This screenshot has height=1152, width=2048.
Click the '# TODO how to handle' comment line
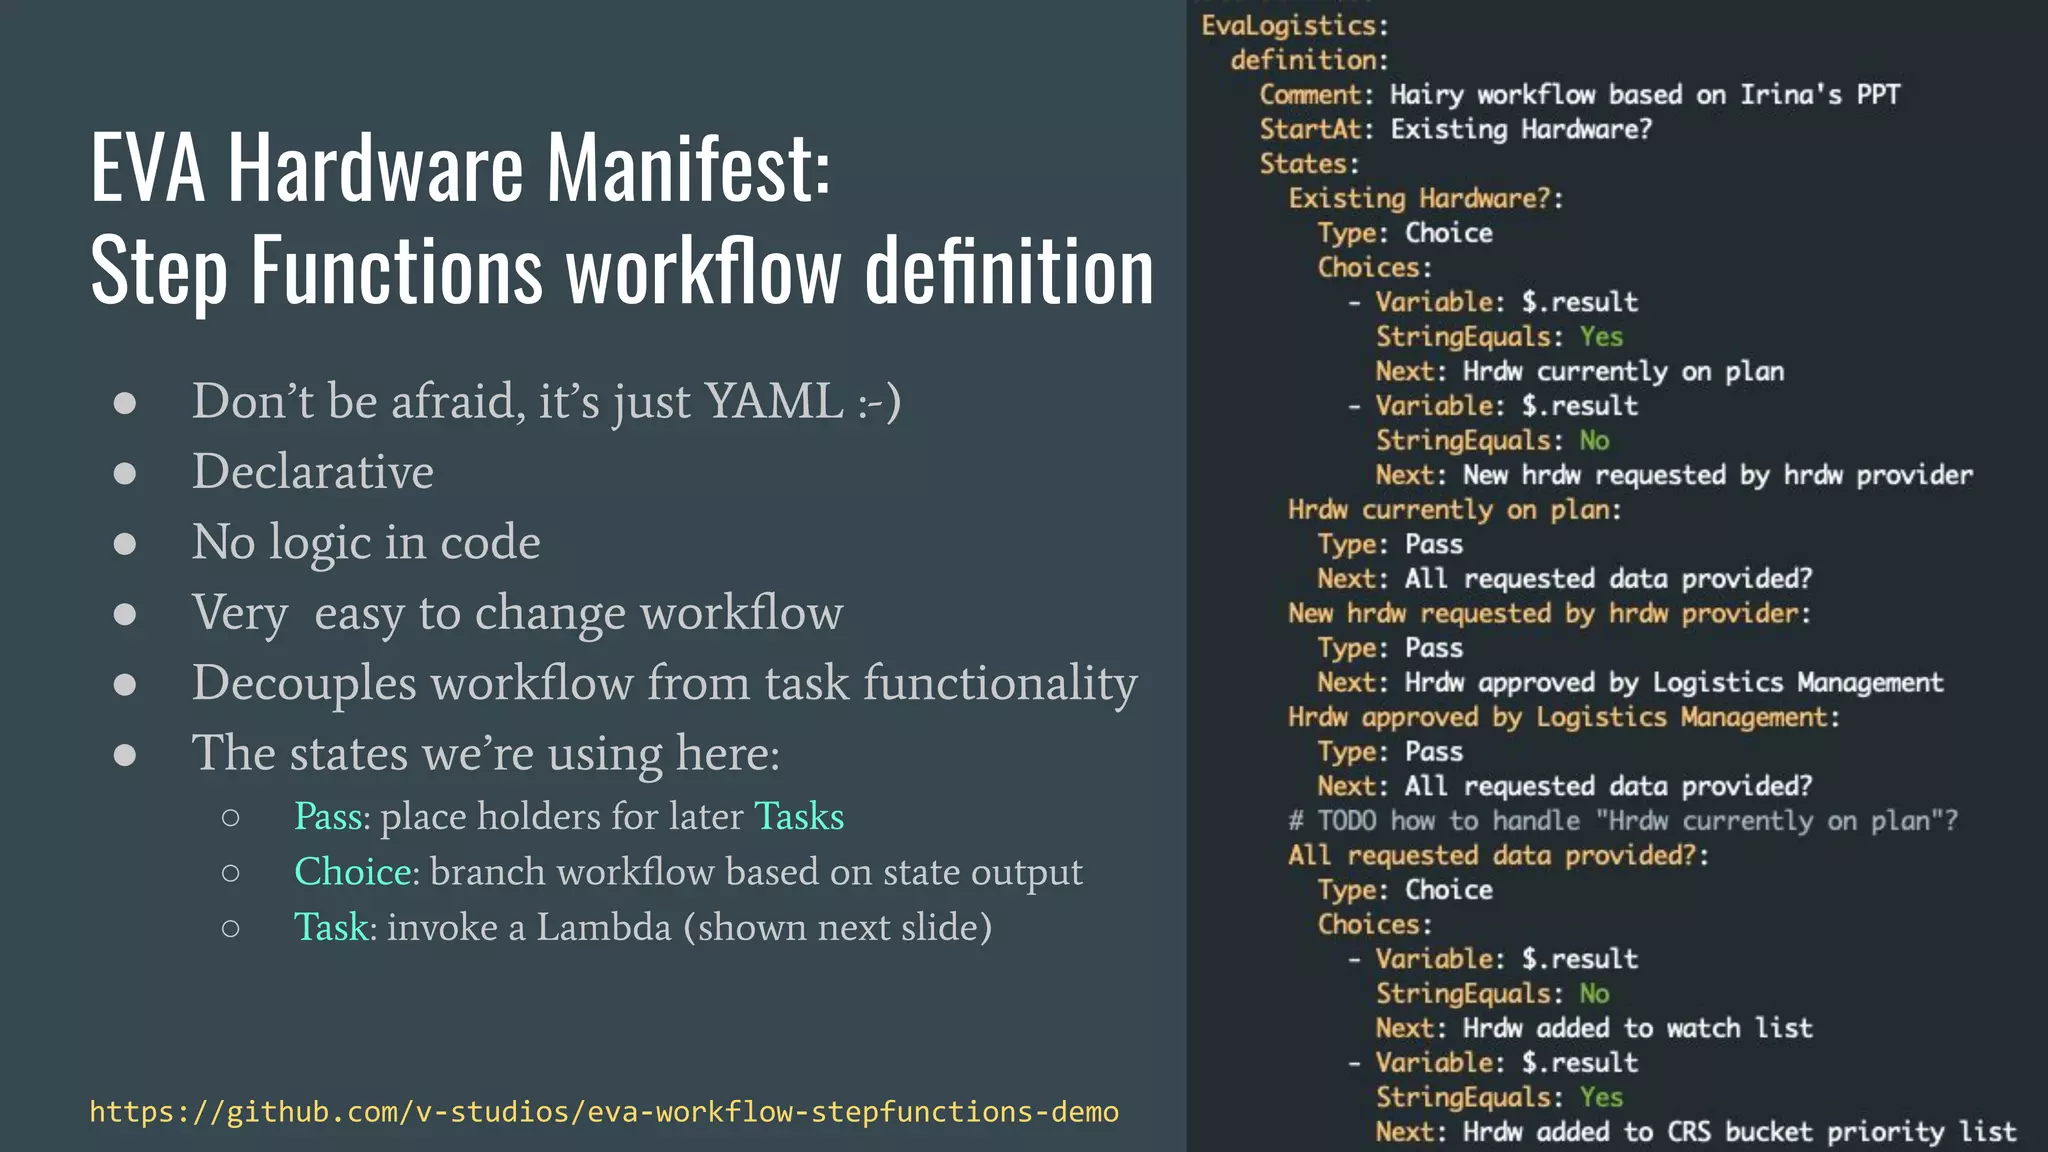[x=1623, y=821]
